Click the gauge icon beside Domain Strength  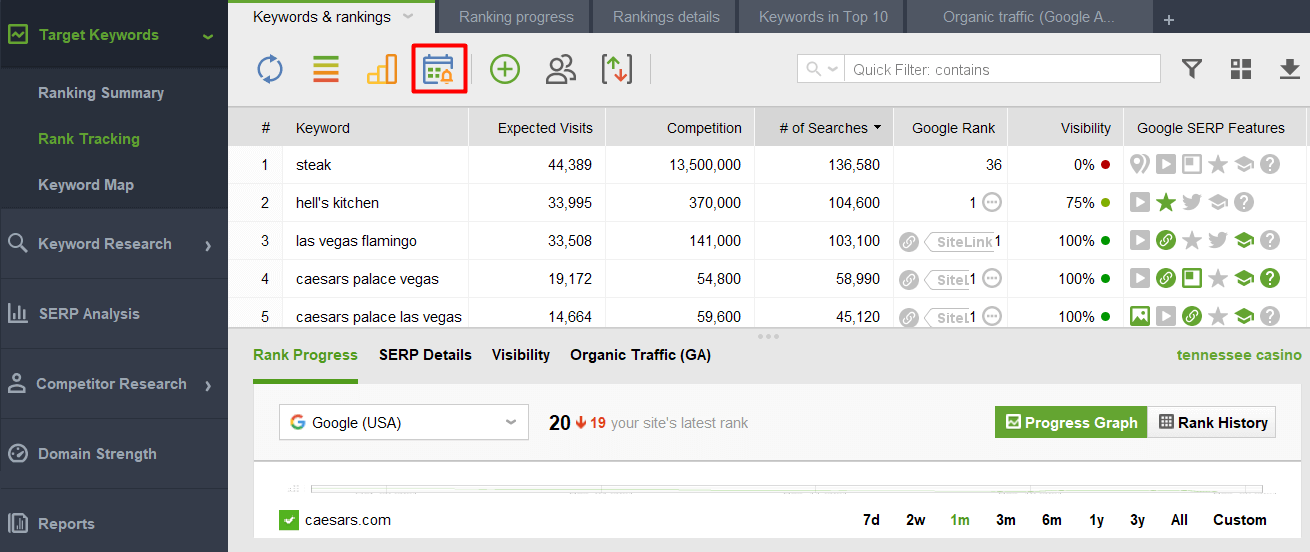click(x=18, y=453)
